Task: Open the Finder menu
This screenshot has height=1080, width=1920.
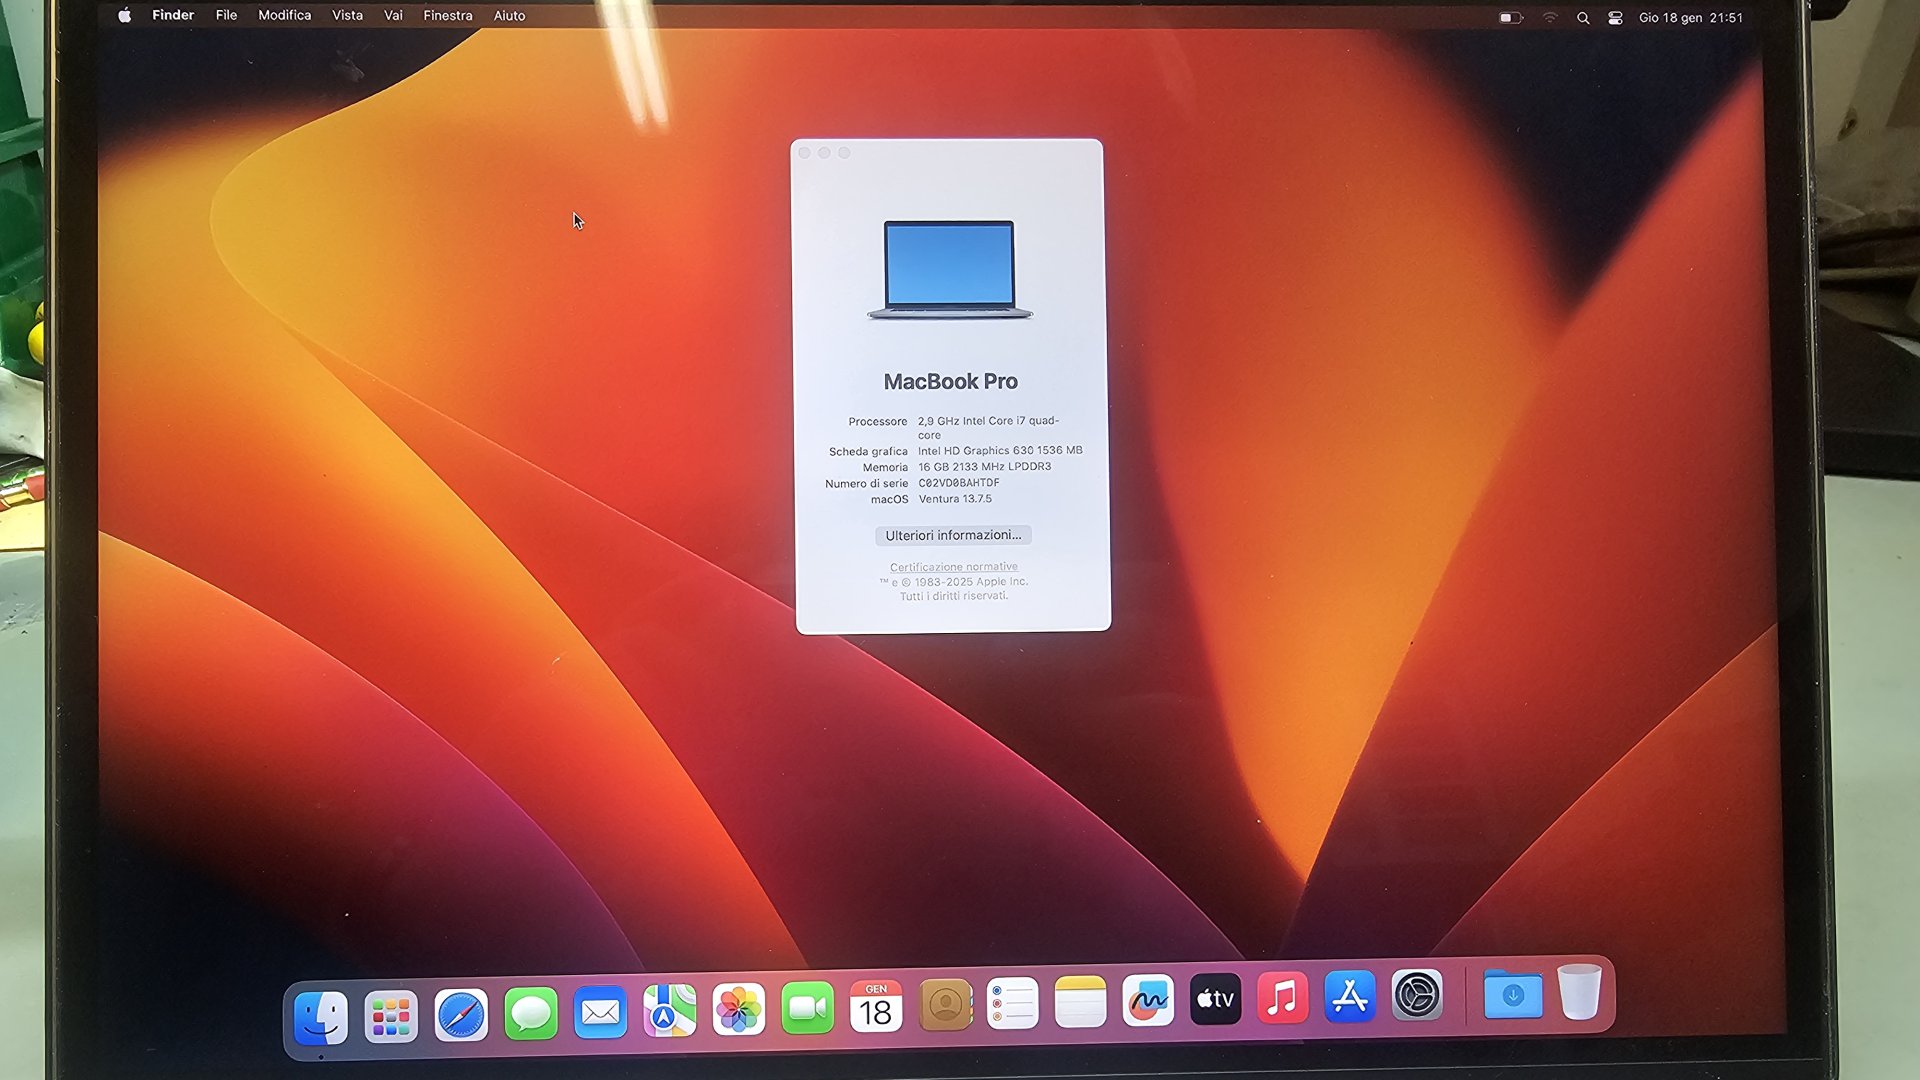Action: pyautogui.click(x=173, y=15)
